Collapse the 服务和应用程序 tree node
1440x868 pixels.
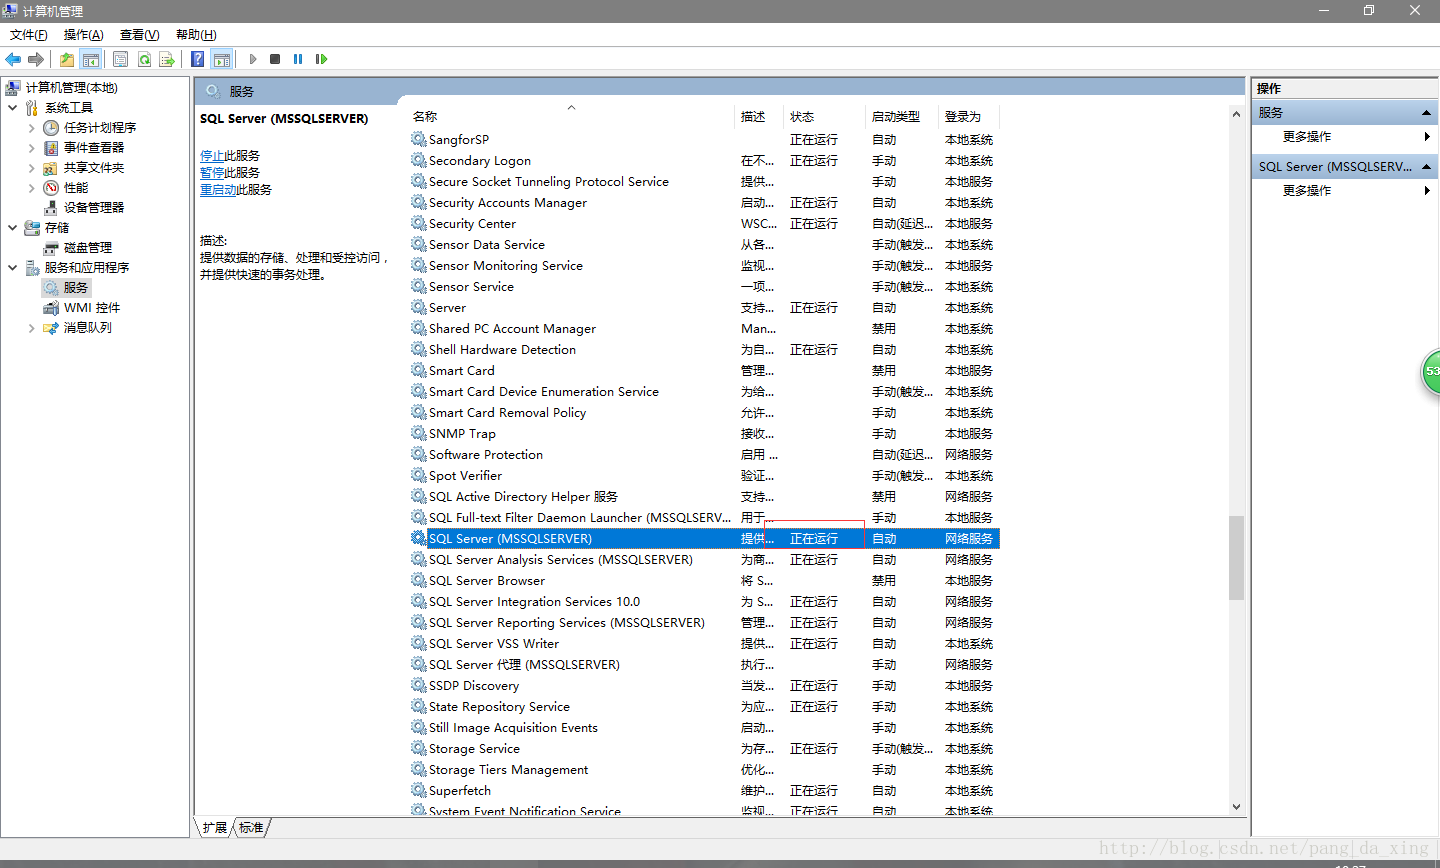point(12,268)
